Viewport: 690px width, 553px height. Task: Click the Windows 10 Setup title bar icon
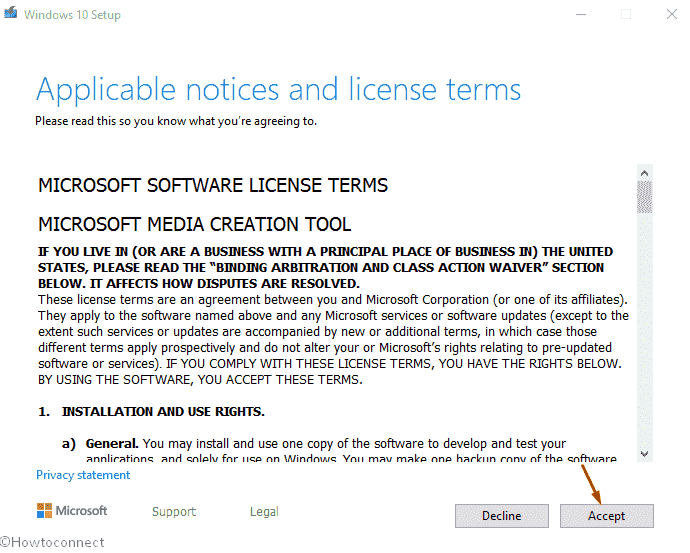(x=11, y=14)
